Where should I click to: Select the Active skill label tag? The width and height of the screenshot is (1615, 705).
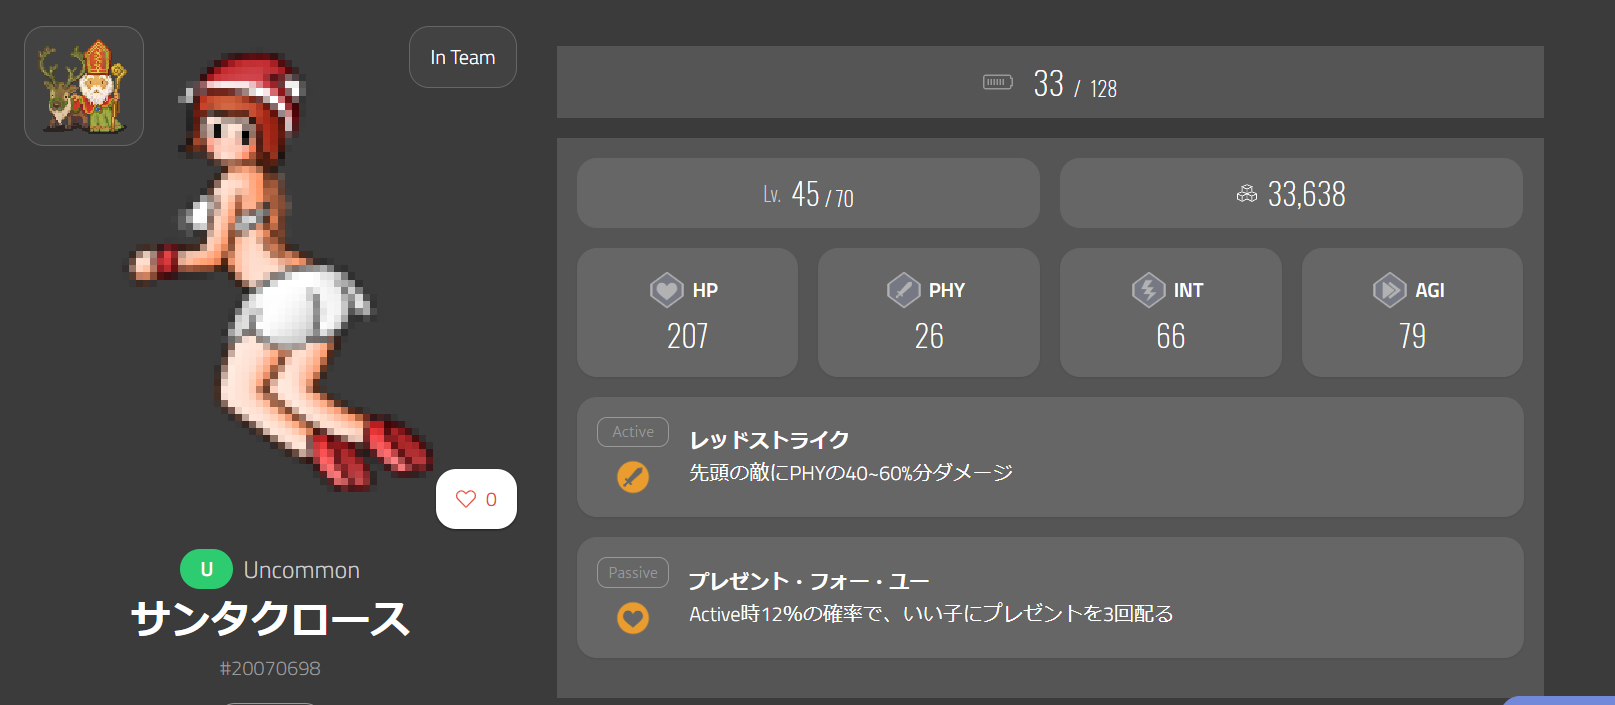[x=633, y=432]
